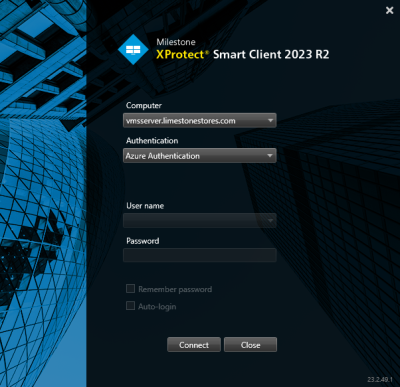Click the XProtect Smart Client 2023 R2 title
400x387 pixels.
click(x=243, y=54)
